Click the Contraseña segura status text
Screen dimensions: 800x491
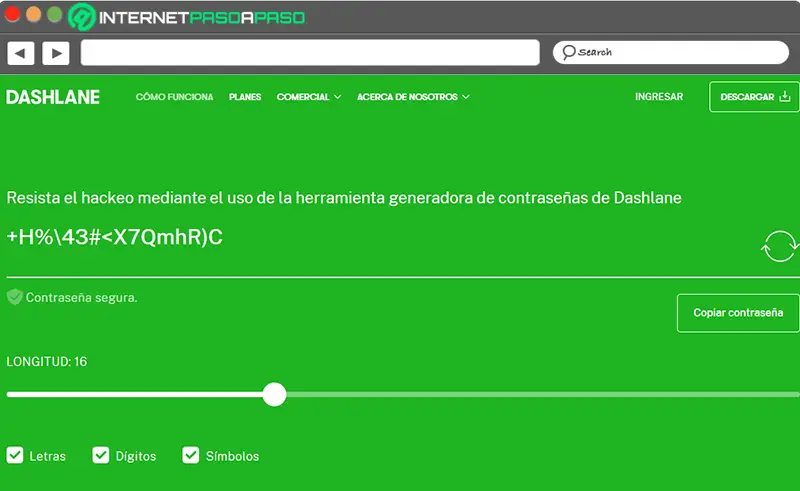82,298
